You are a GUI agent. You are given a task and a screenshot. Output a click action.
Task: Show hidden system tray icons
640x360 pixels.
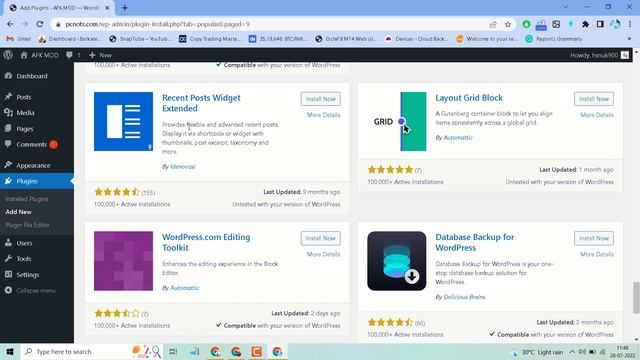pyautogui.click(x=572, y=352)
